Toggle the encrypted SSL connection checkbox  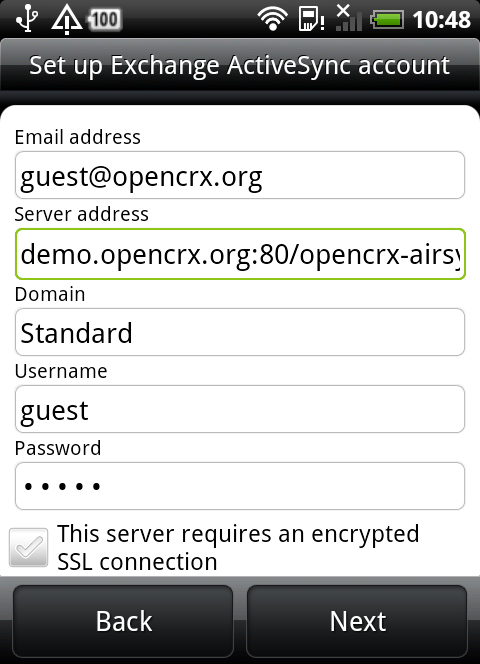(28, 547)
